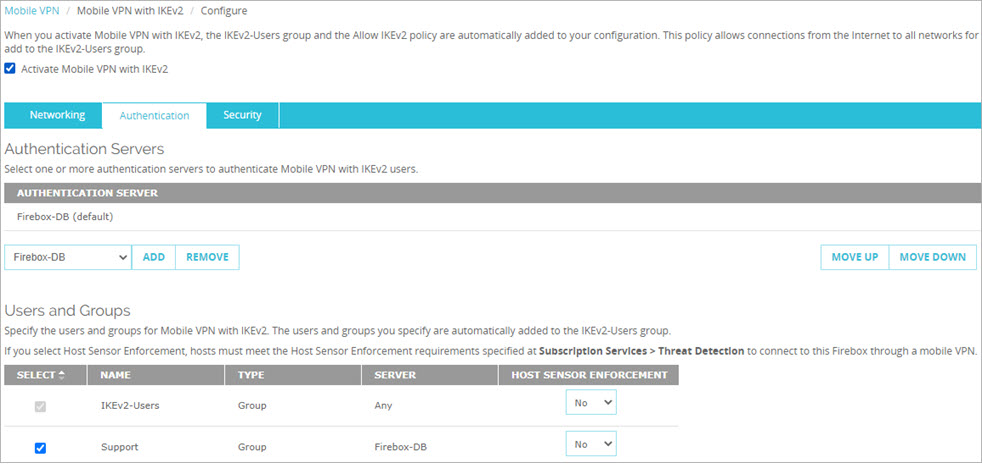Go to Mobile VPN breadcrumb link
This screenshot has width=982, height=464.
point(32,9)
